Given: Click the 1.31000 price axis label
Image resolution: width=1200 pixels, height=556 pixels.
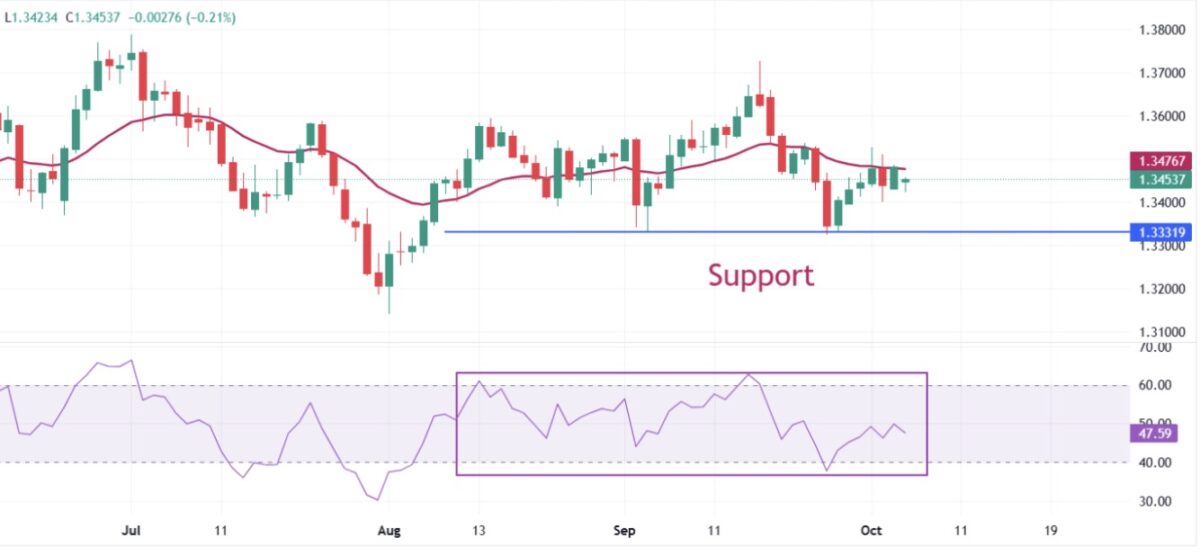Looking at the screenshot, I should click(1161, 331).
